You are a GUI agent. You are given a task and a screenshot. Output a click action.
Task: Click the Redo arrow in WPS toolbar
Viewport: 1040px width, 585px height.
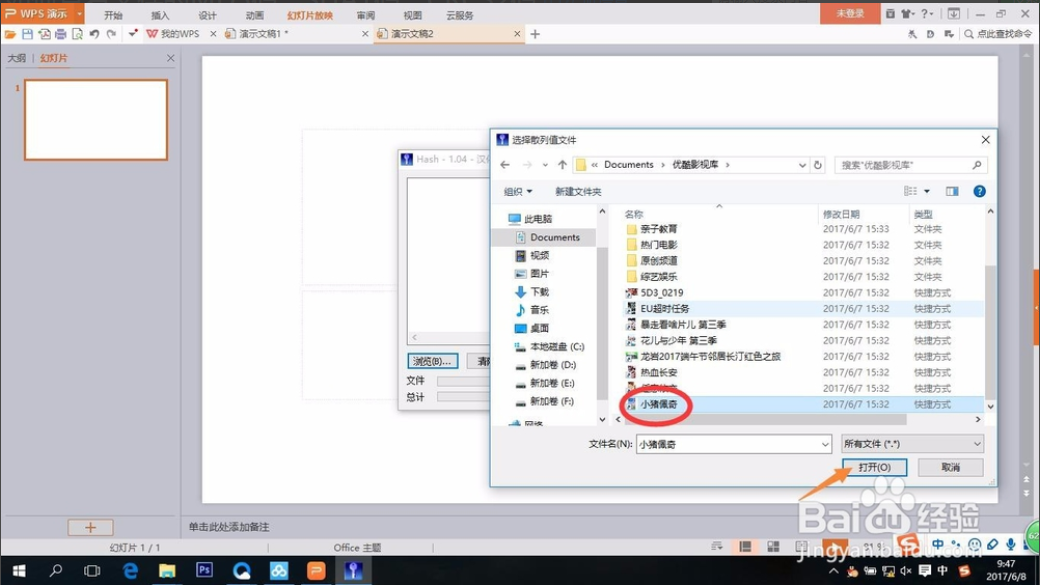tap(111, 34)
